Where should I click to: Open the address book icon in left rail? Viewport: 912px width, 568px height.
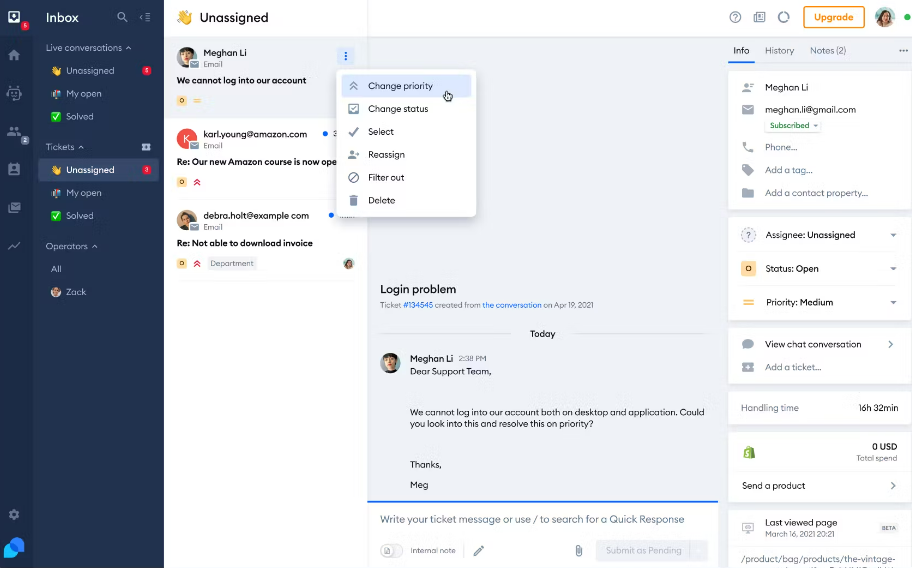[14, 169]
